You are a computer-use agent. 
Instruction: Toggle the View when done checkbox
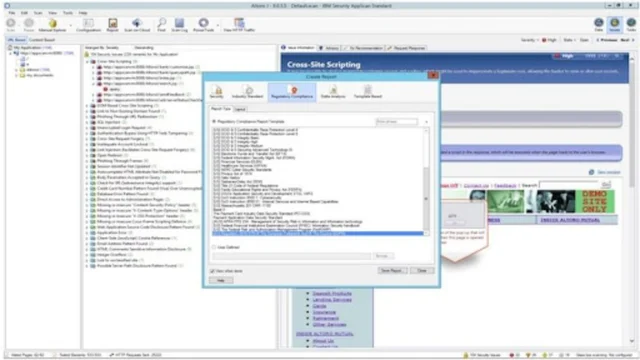coord(212,271)
